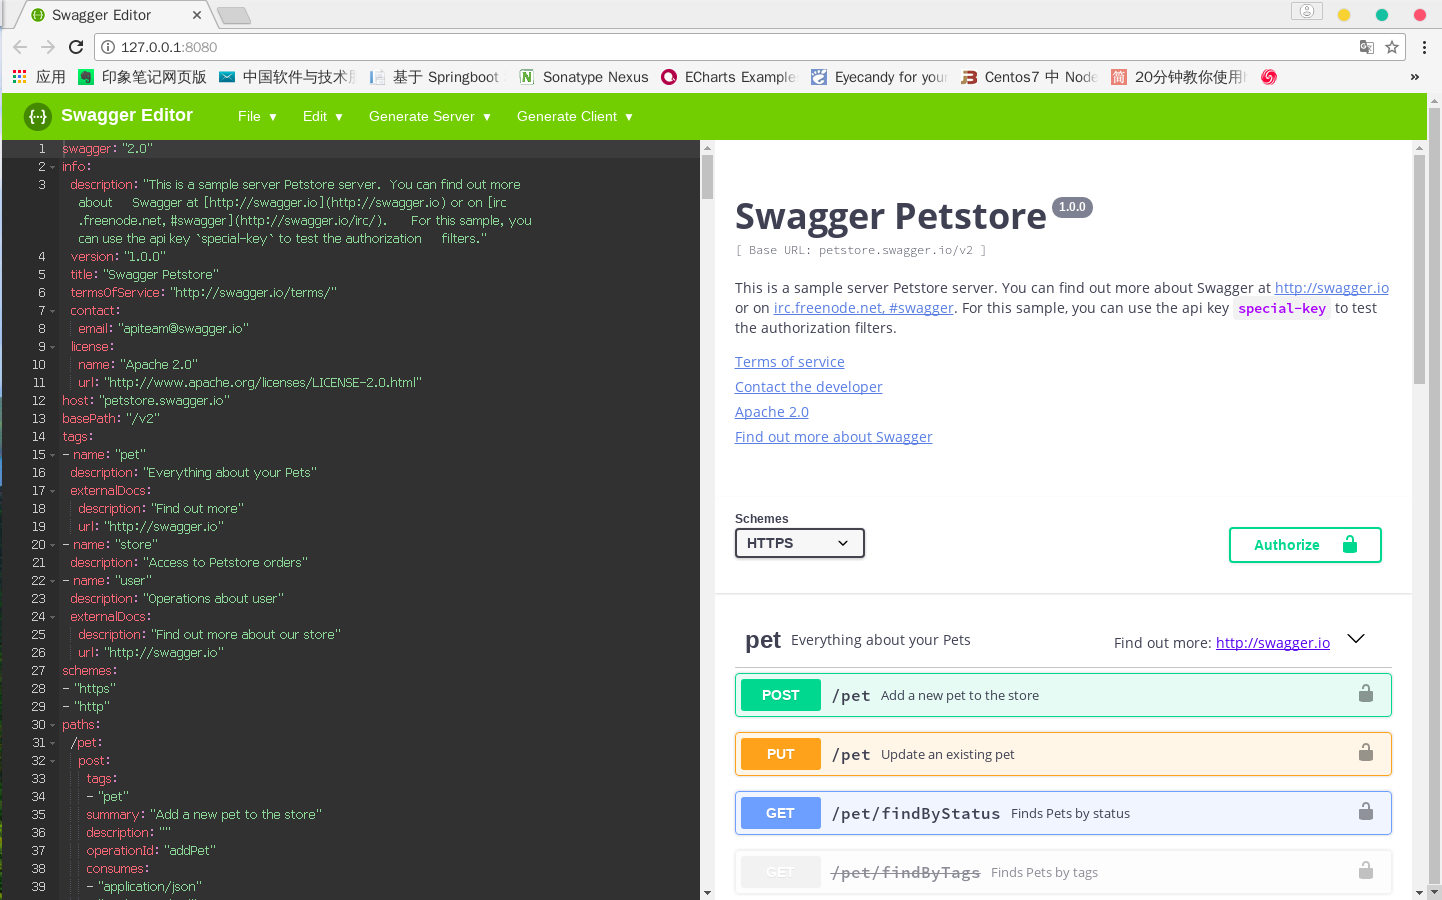Image resolution: width=1442 pixels, height=900 pixels.
Task: Open the Schemes HTTPS dropdown
Action: pos(800,543)
